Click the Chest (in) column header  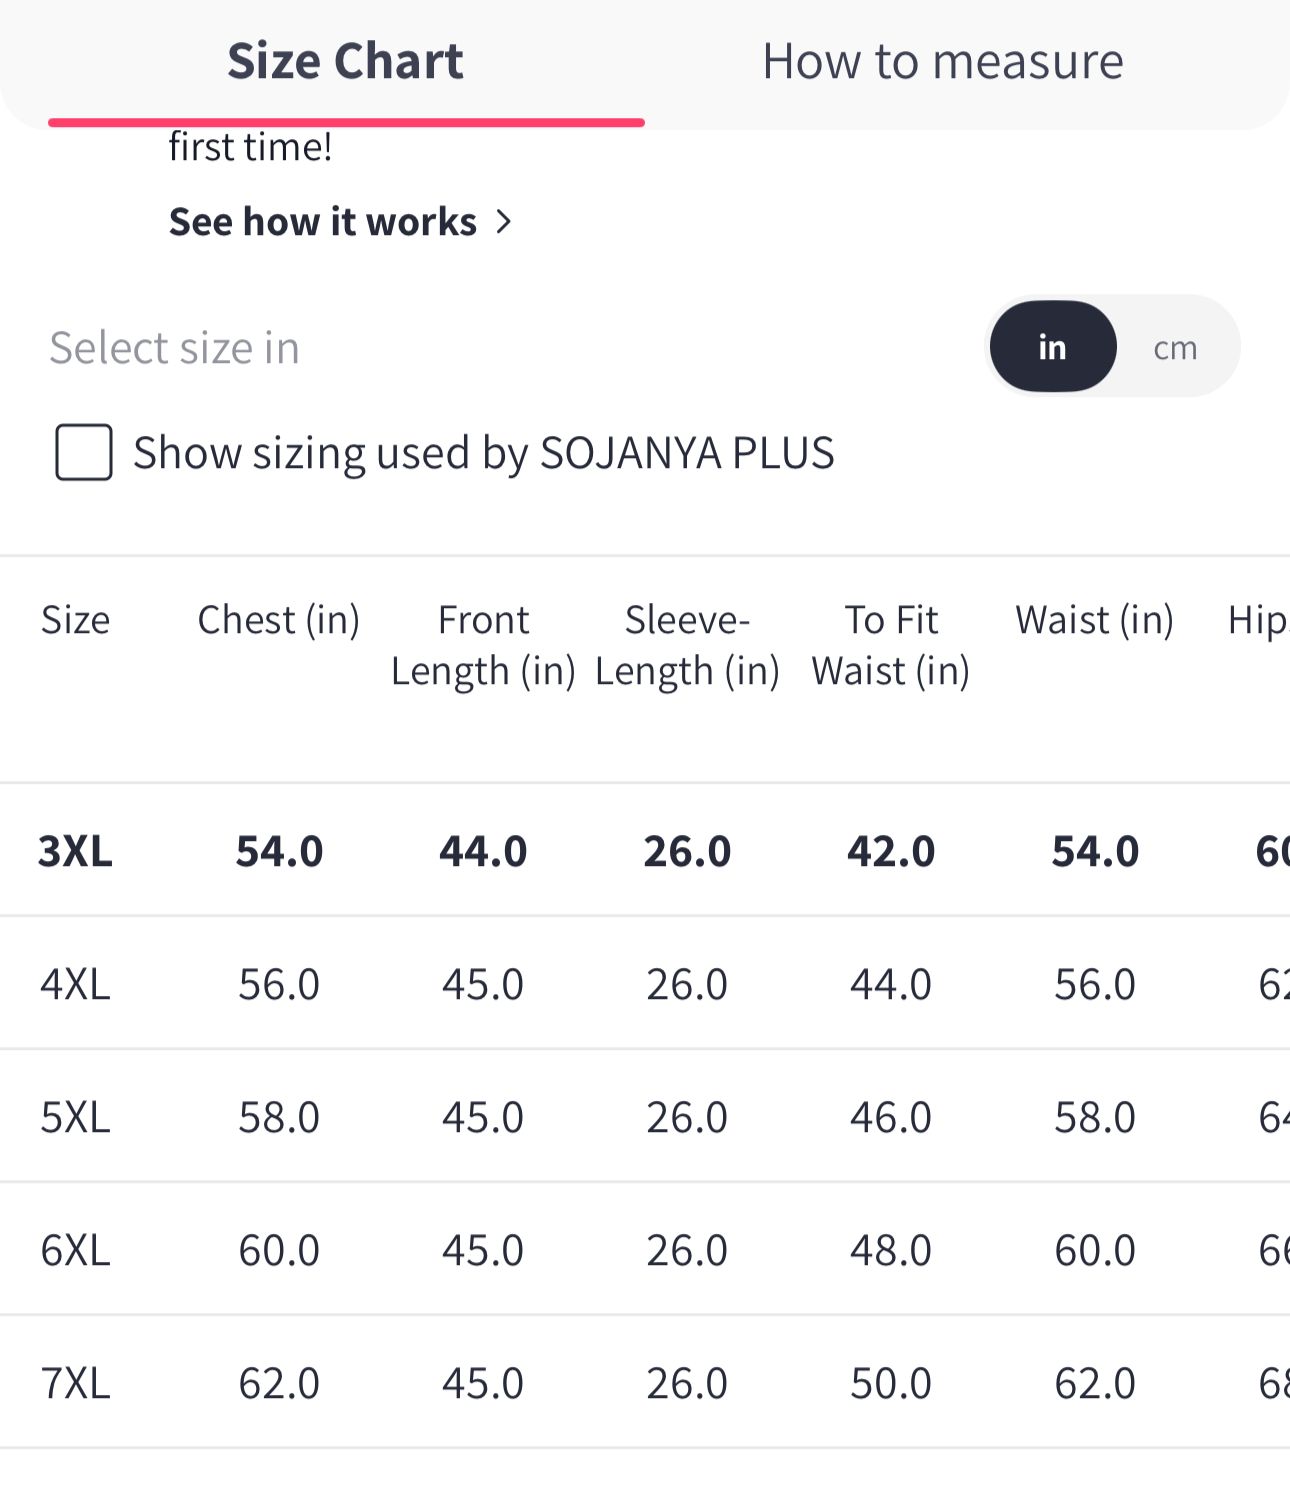pyautogui.click(x=279, y=620)
